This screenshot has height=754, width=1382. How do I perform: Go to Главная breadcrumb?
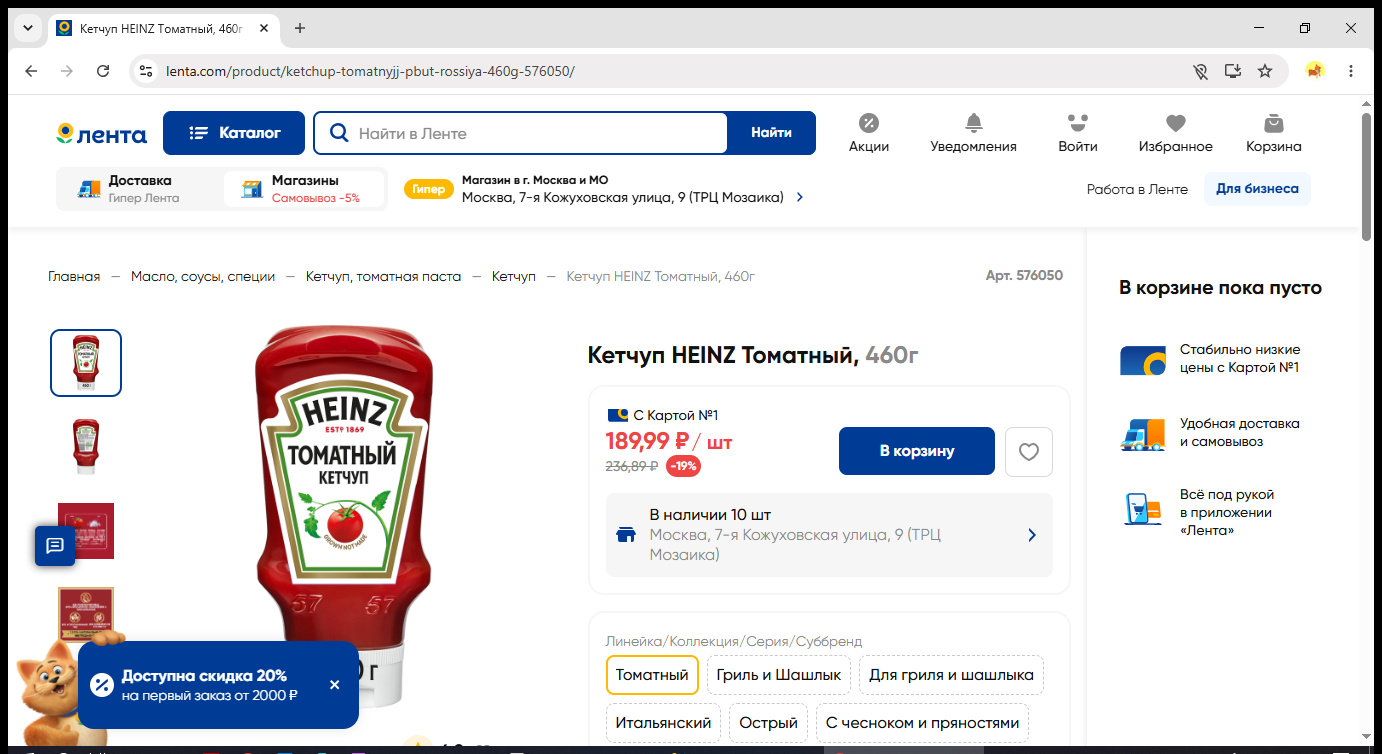(74, 276)
